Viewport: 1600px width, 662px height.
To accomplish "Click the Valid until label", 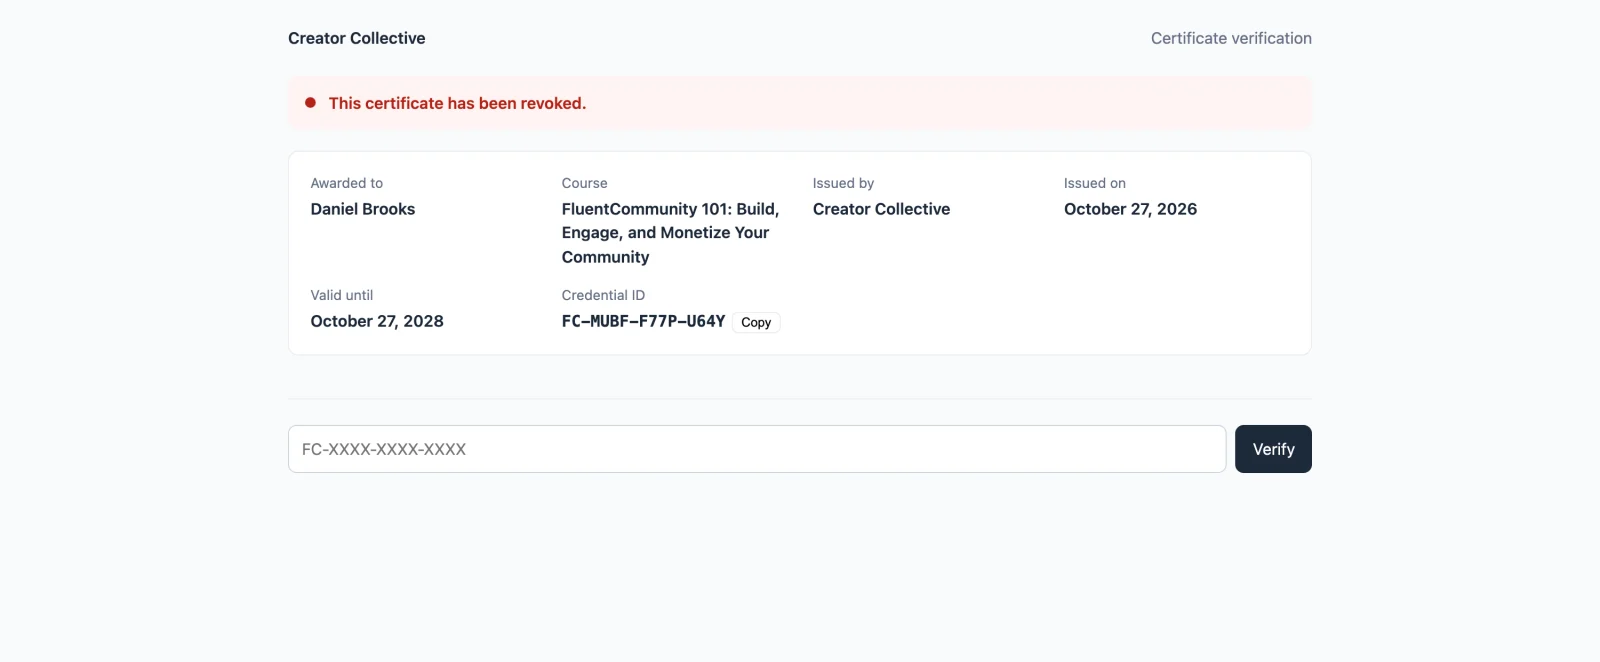I will coord(342,295).
